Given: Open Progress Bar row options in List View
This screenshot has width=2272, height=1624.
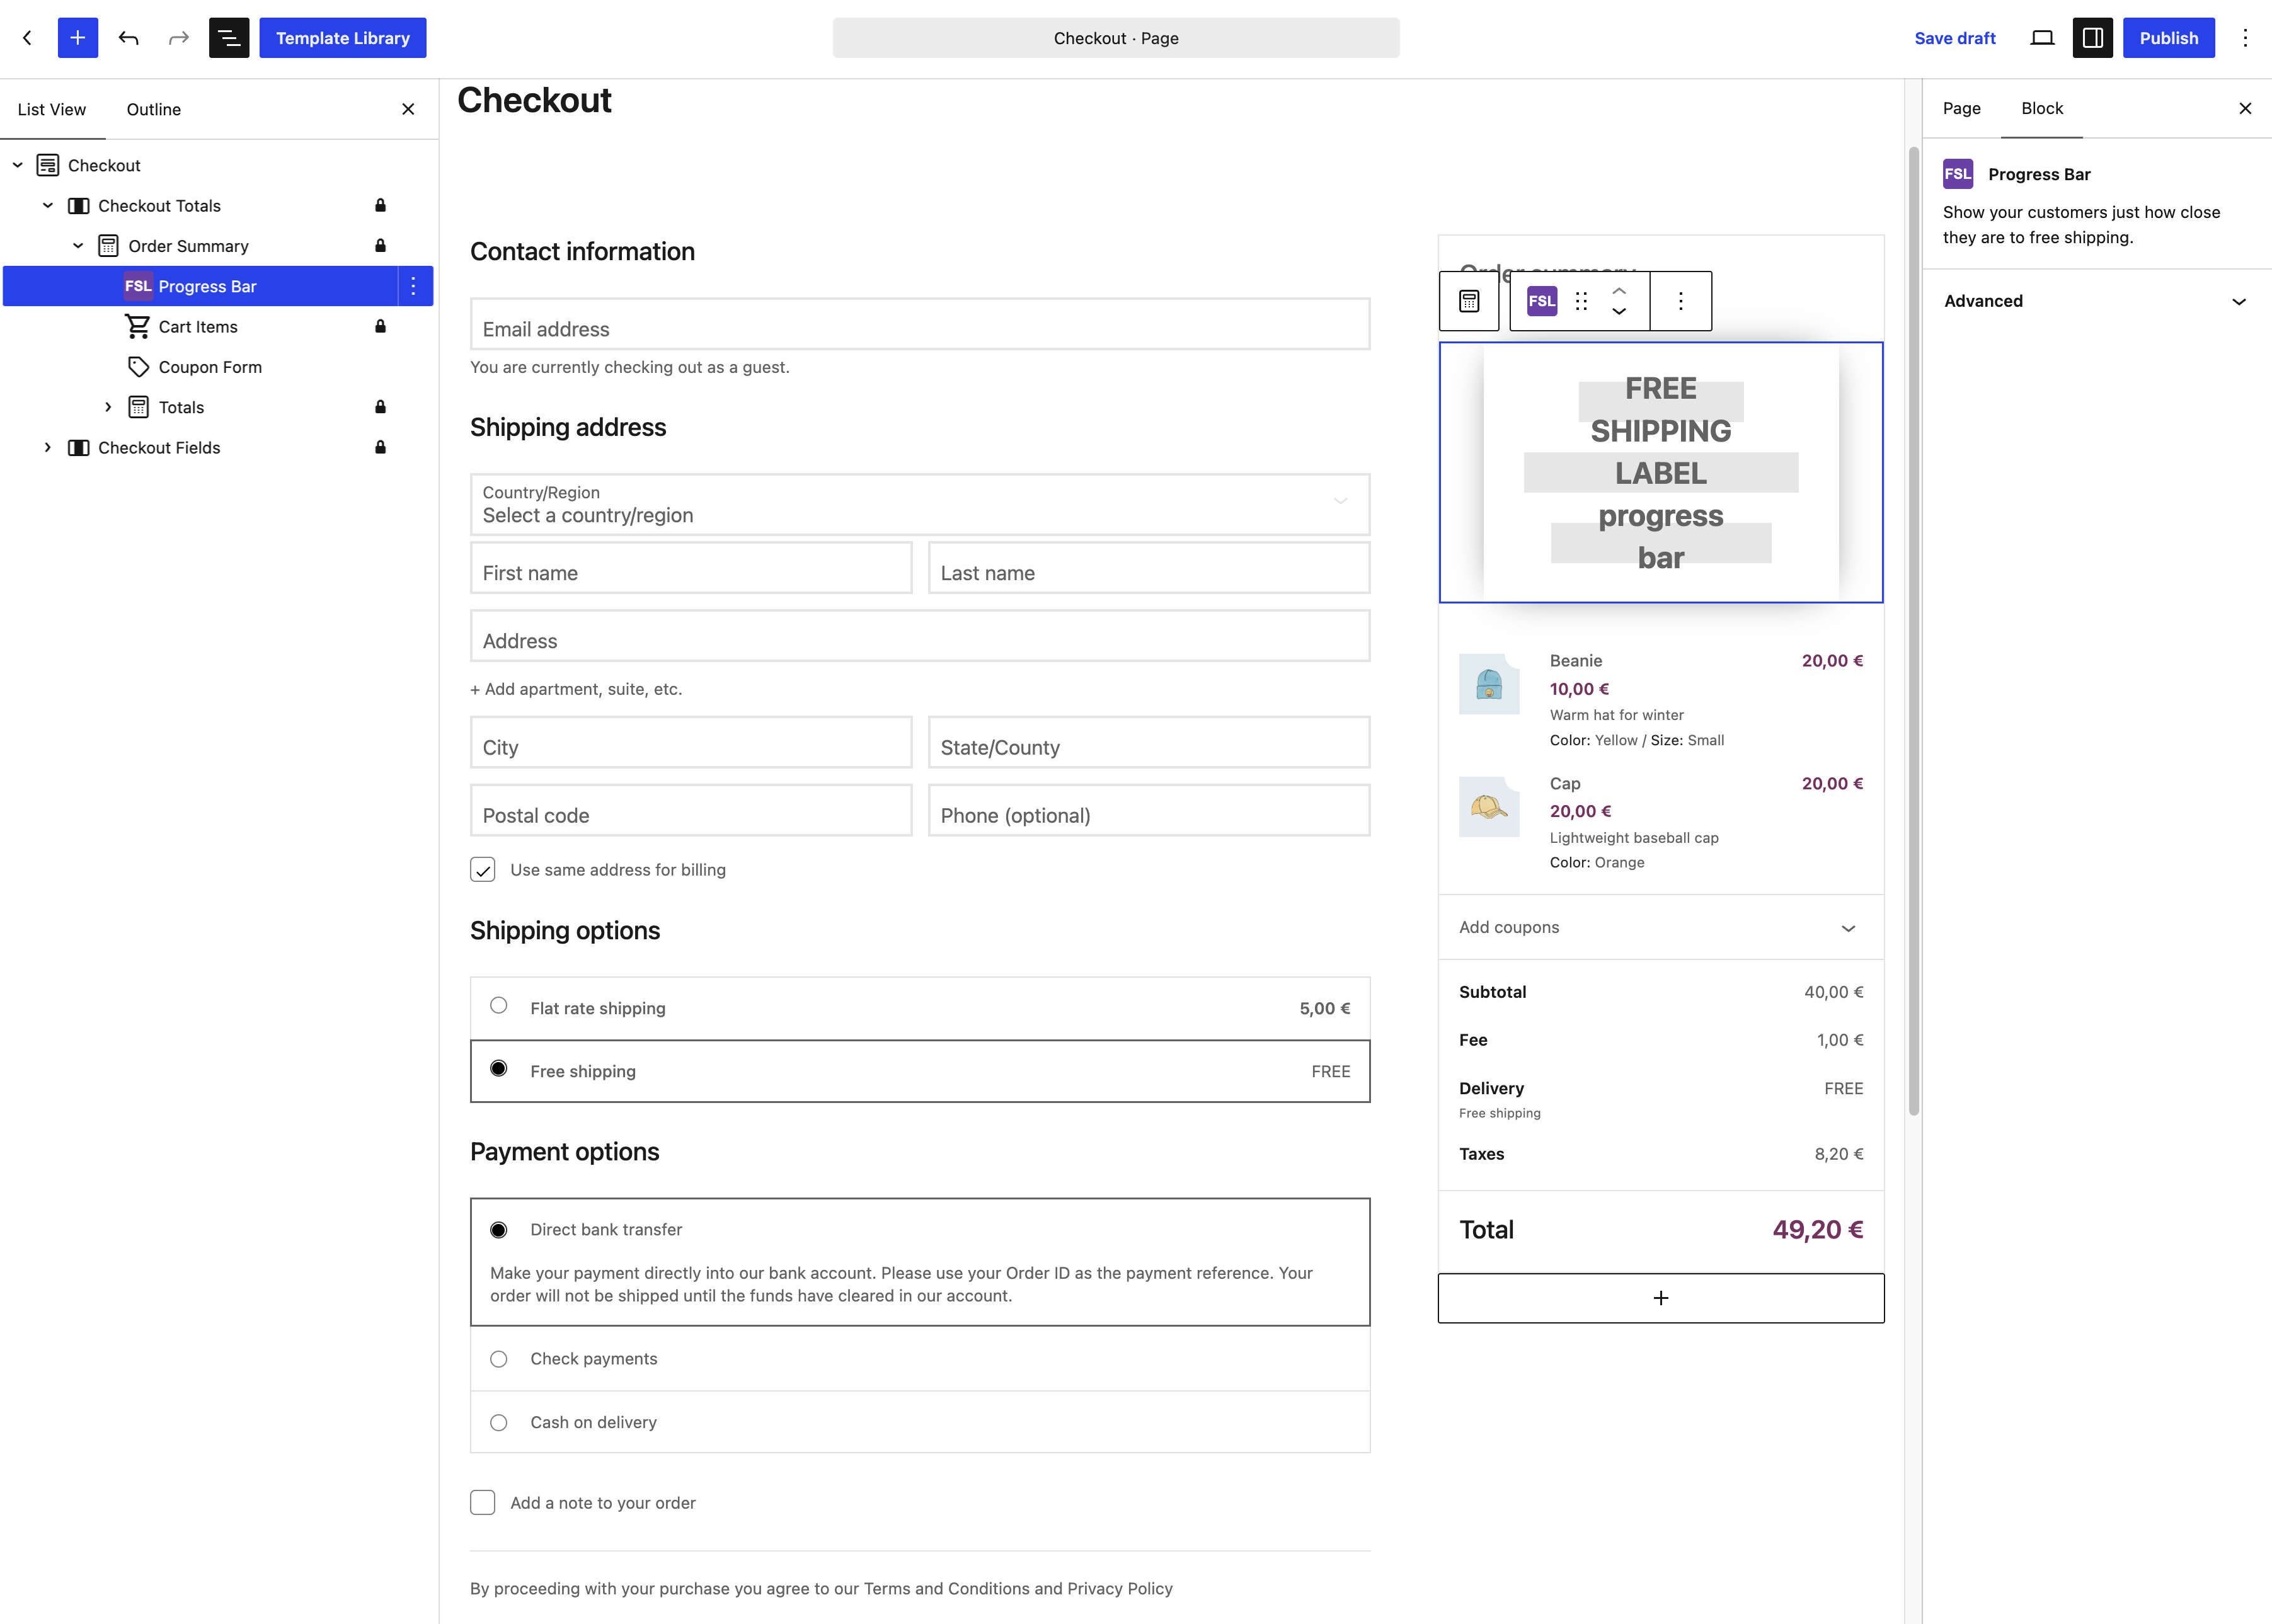Looking at the screenshot, I should [413, 286].
